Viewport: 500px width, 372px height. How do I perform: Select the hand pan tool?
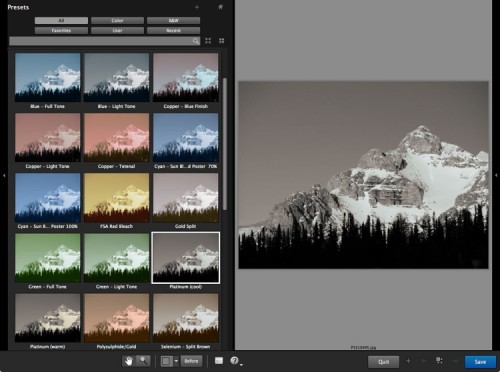click(x=129, y=361)
